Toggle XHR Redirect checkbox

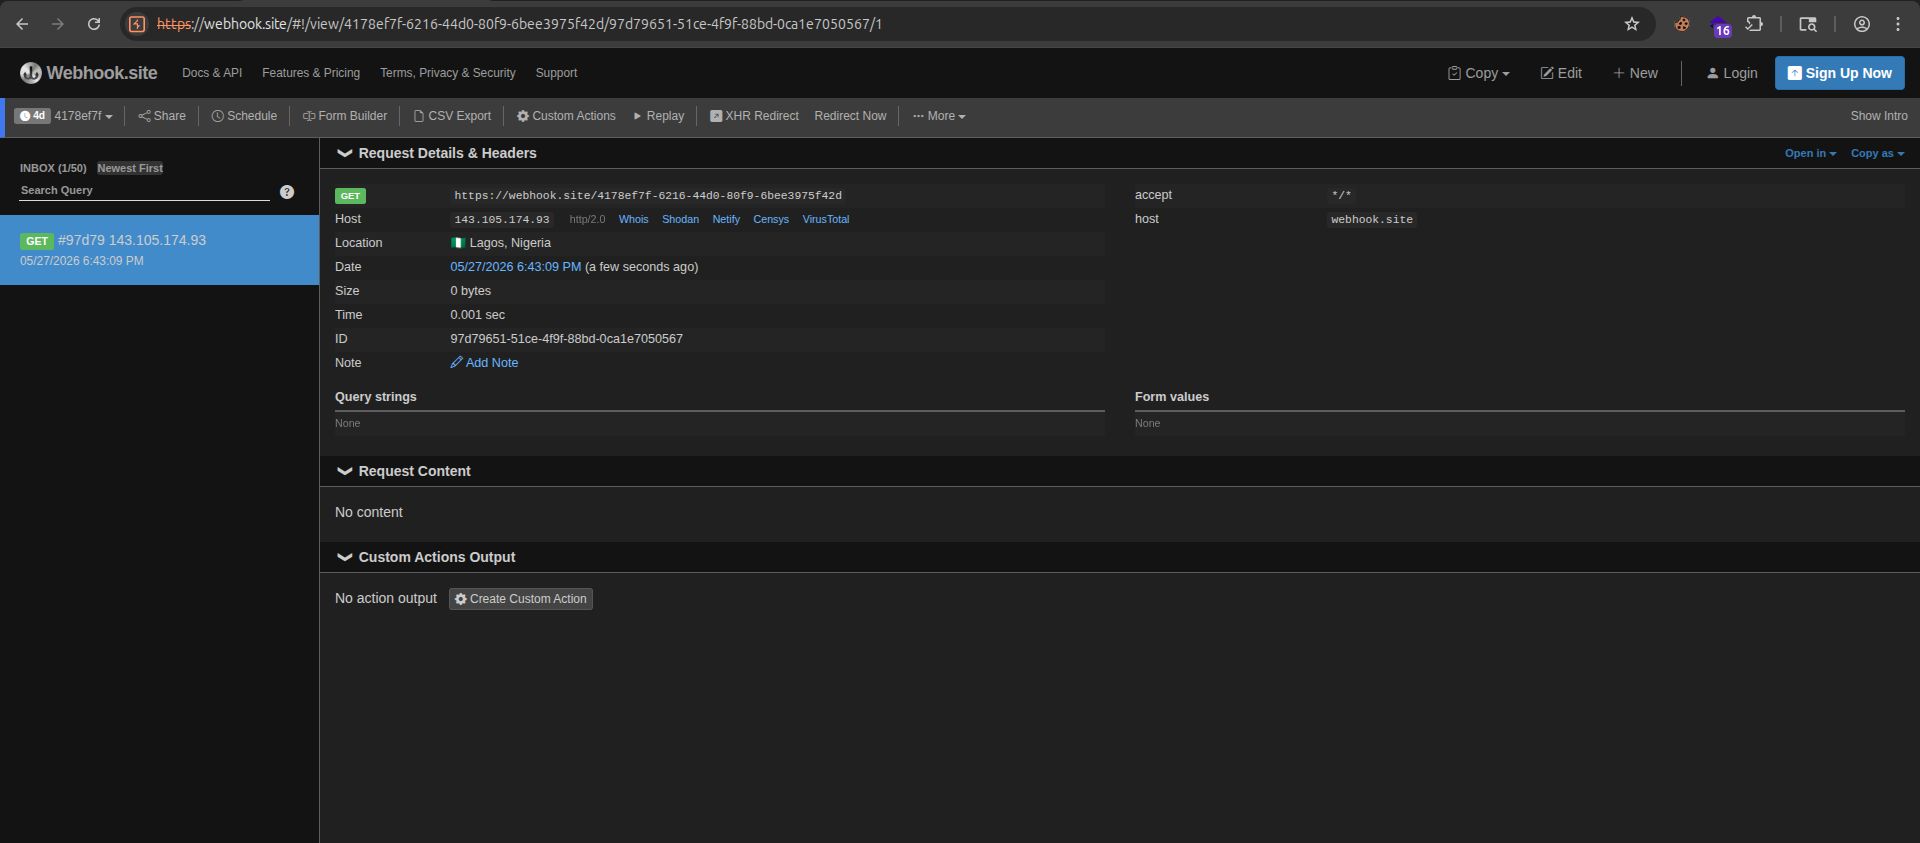(716, 116)
